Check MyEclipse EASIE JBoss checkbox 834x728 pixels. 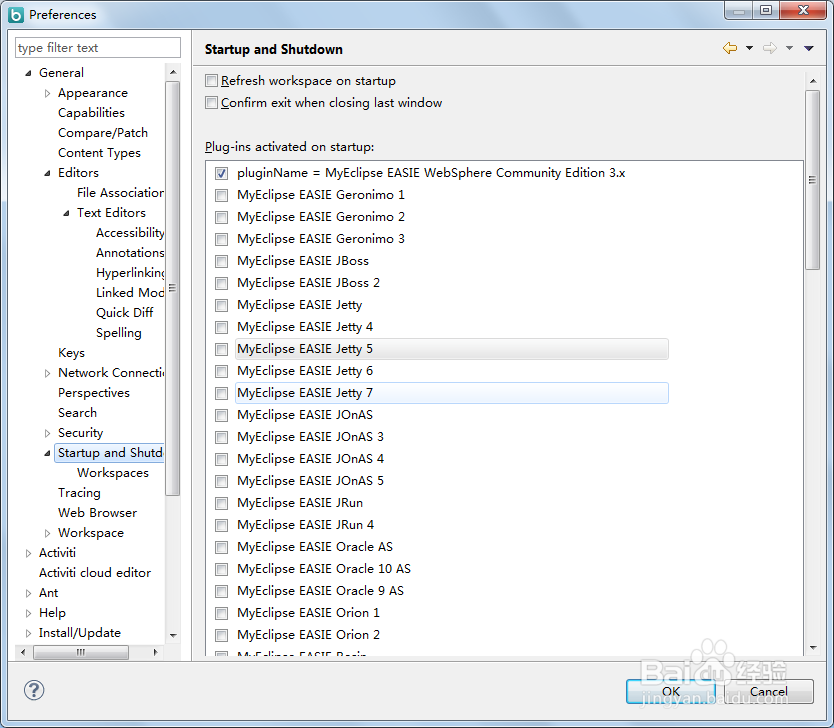(222, 261)
